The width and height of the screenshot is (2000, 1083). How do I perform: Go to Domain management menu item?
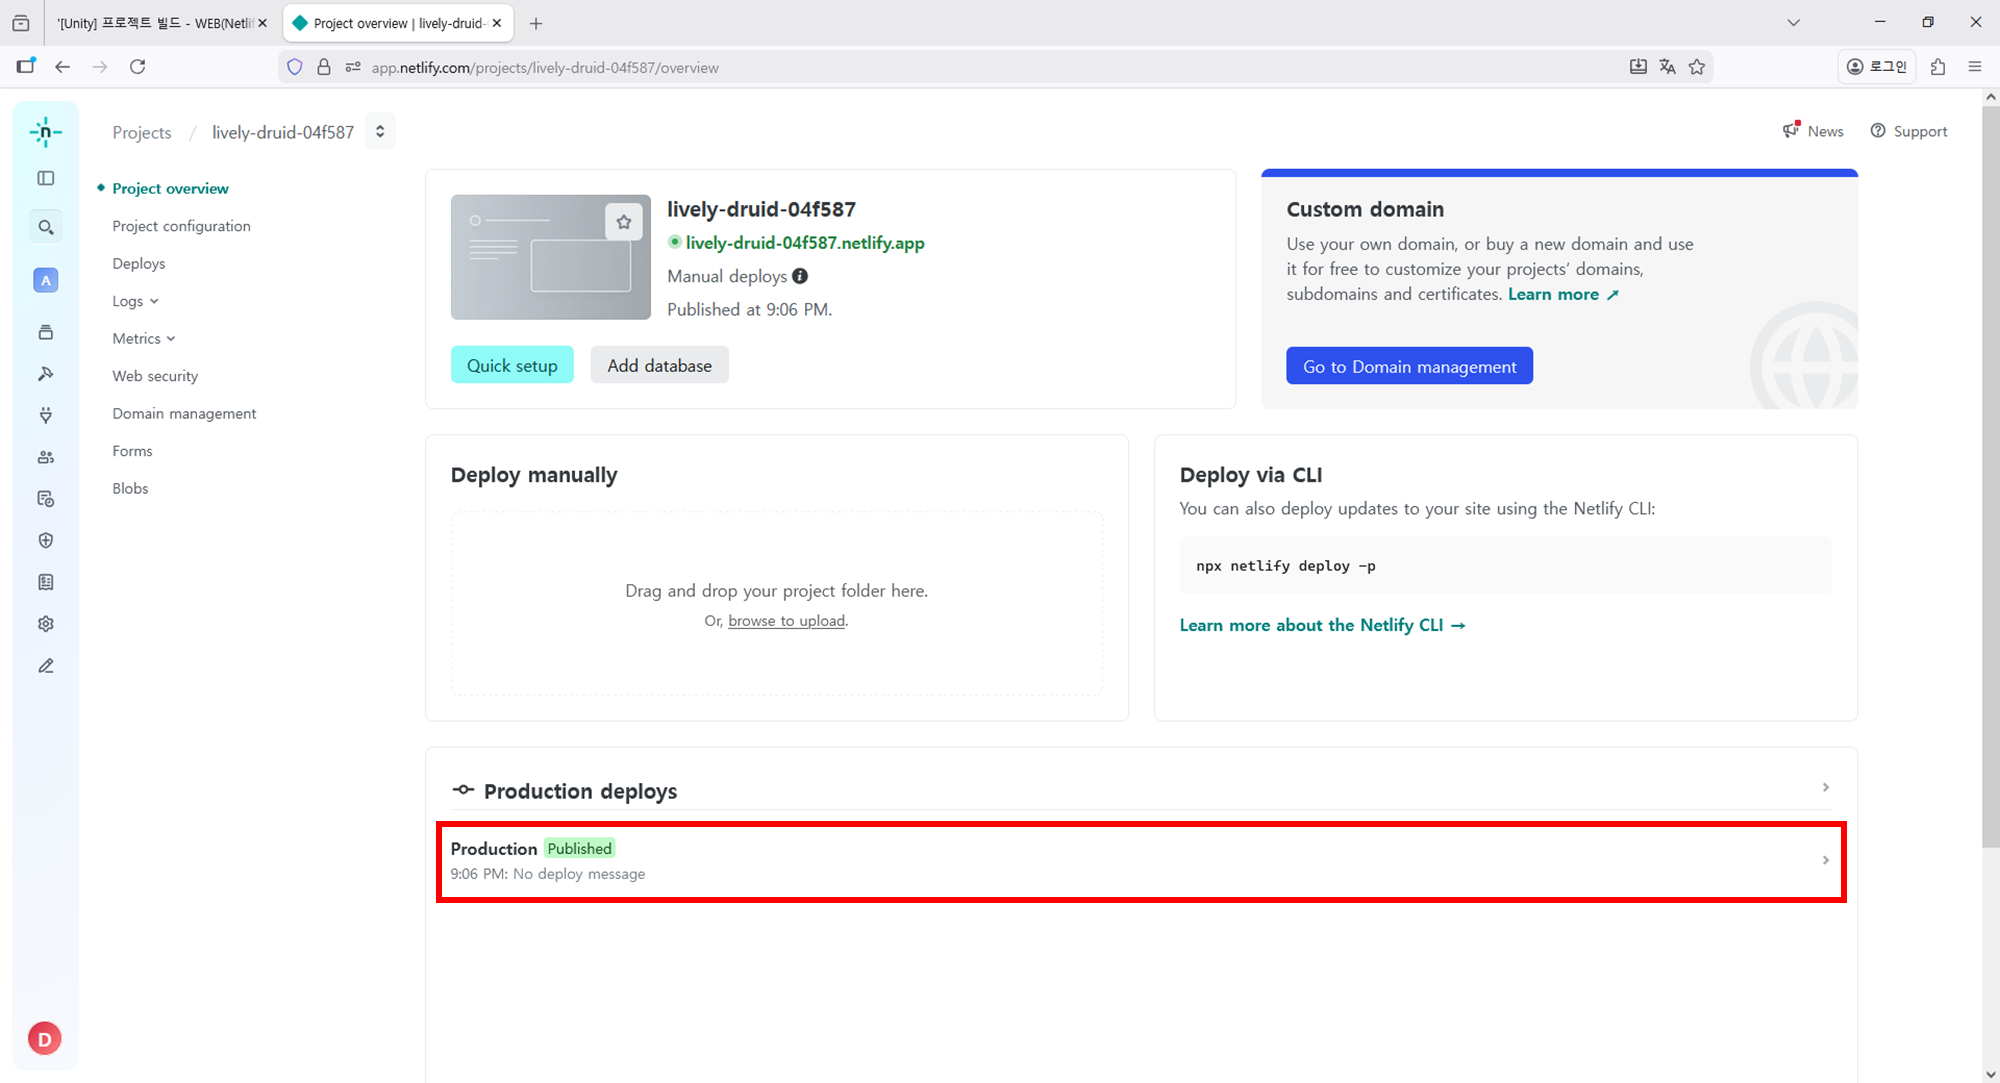click(184, 414)
